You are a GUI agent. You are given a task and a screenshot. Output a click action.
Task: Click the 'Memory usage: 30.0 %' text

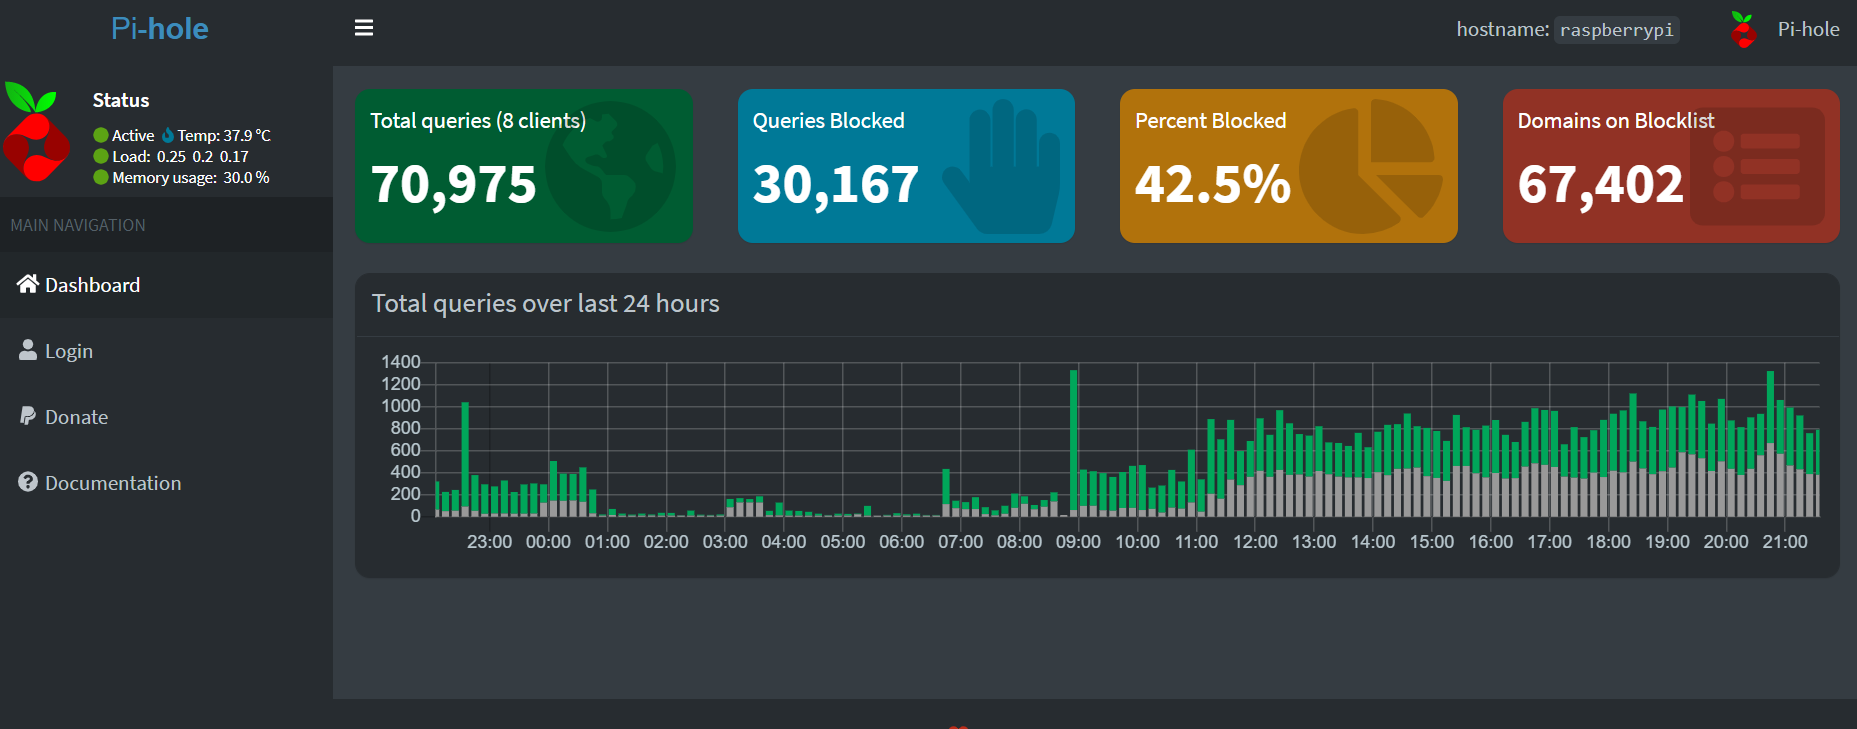[x=191, y=177]
